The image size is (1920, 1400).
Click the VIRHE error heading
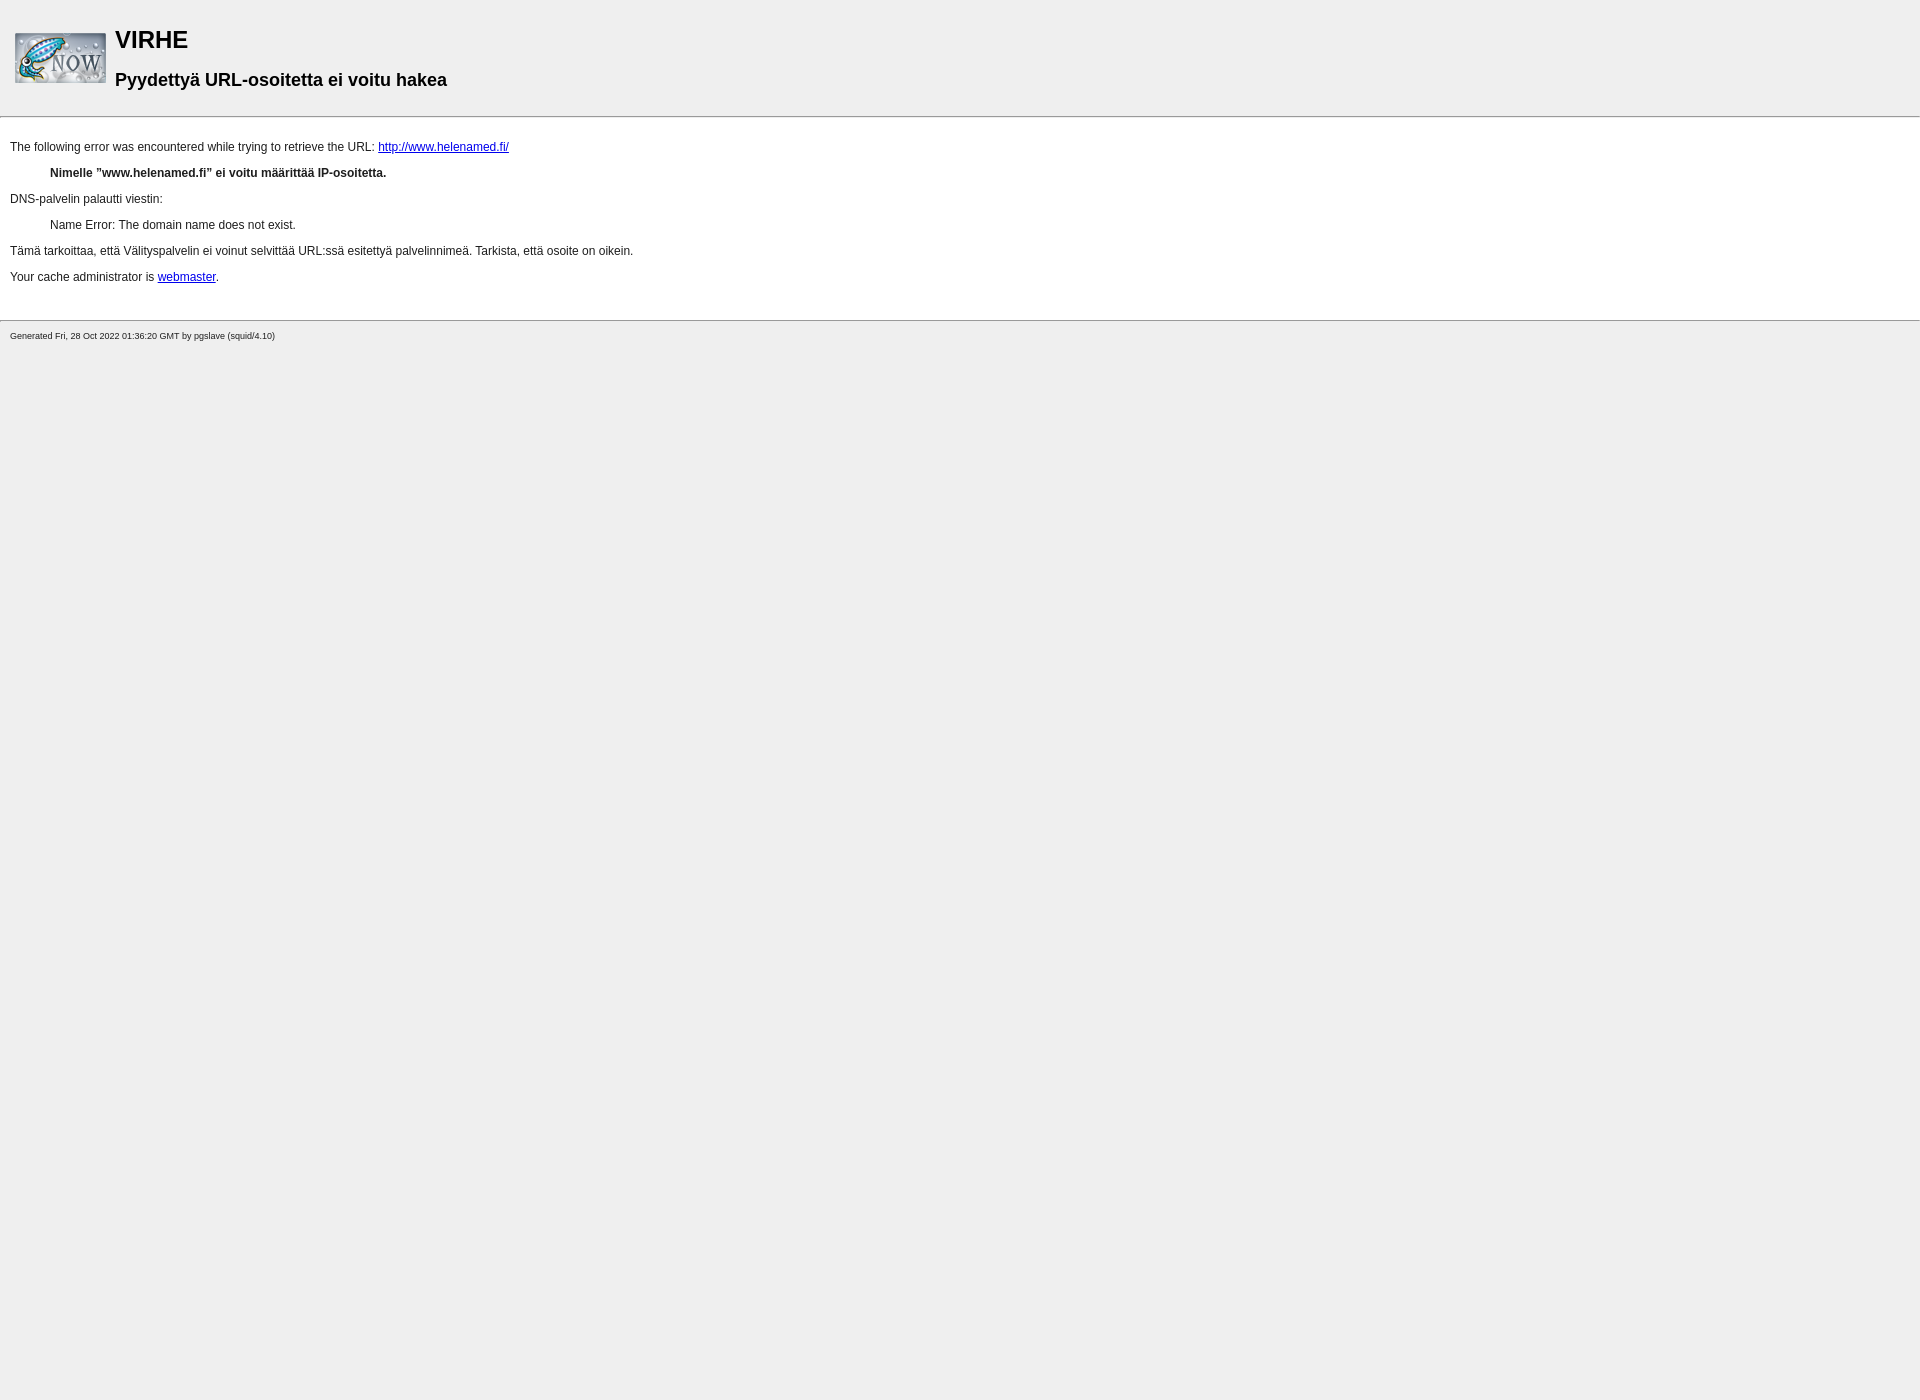(x=151, y=39)
